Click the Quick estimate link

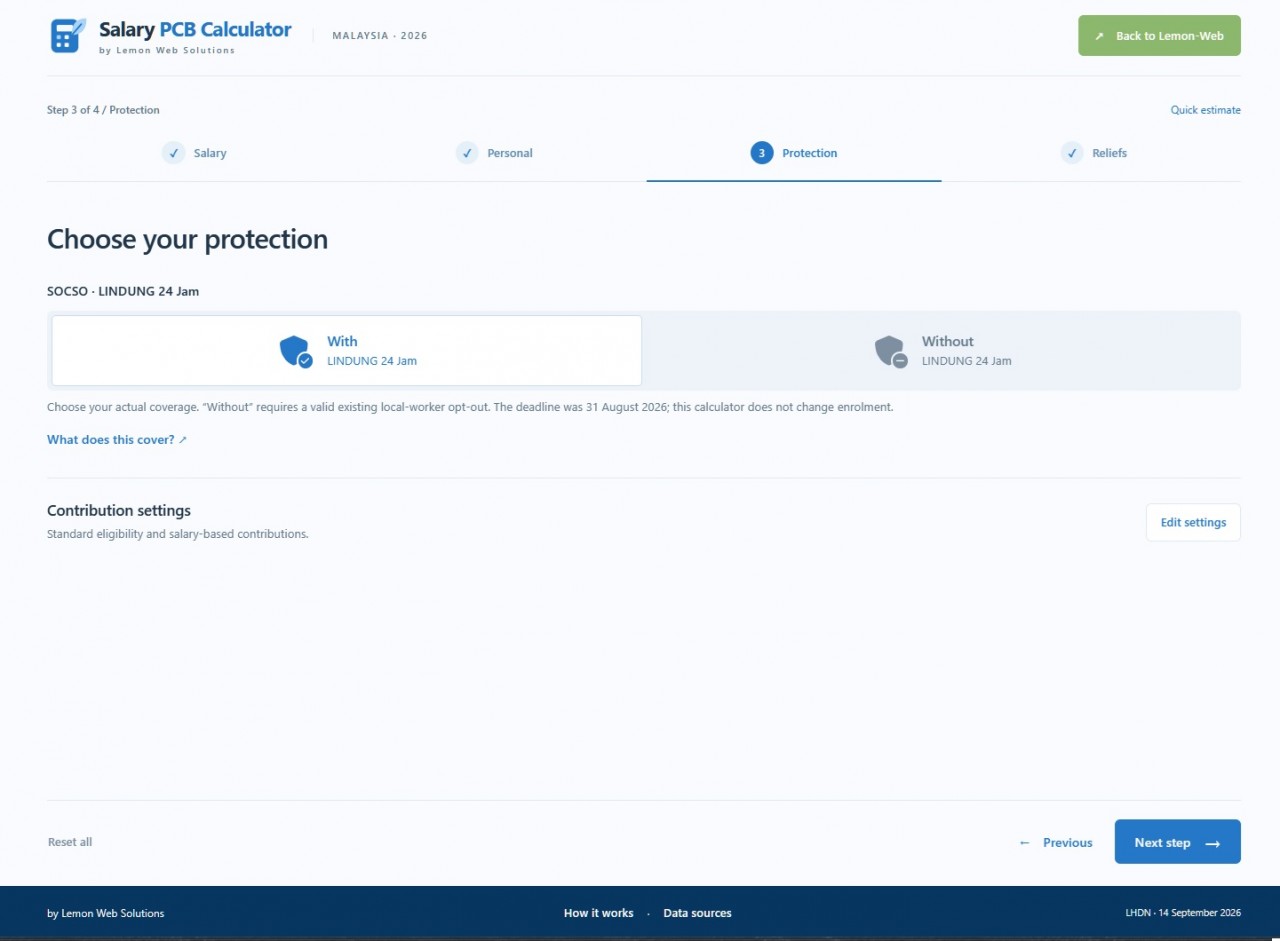pyautogui.click(x=1205, y=110)
